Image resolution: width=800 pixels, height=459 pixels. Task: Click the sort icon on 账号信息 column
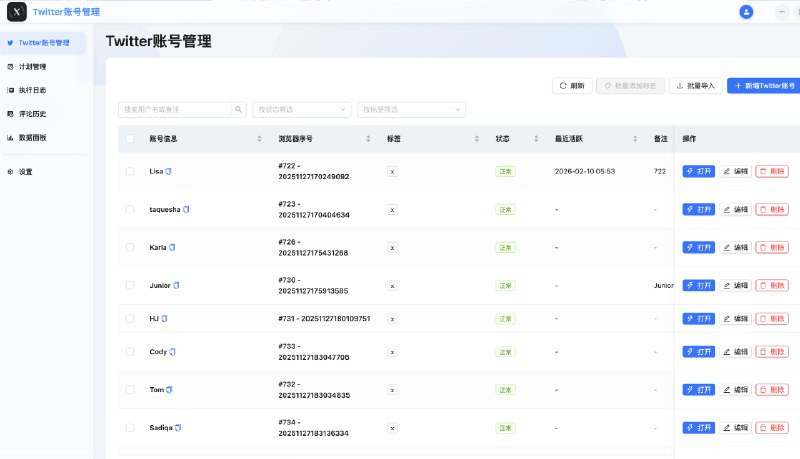259,139
